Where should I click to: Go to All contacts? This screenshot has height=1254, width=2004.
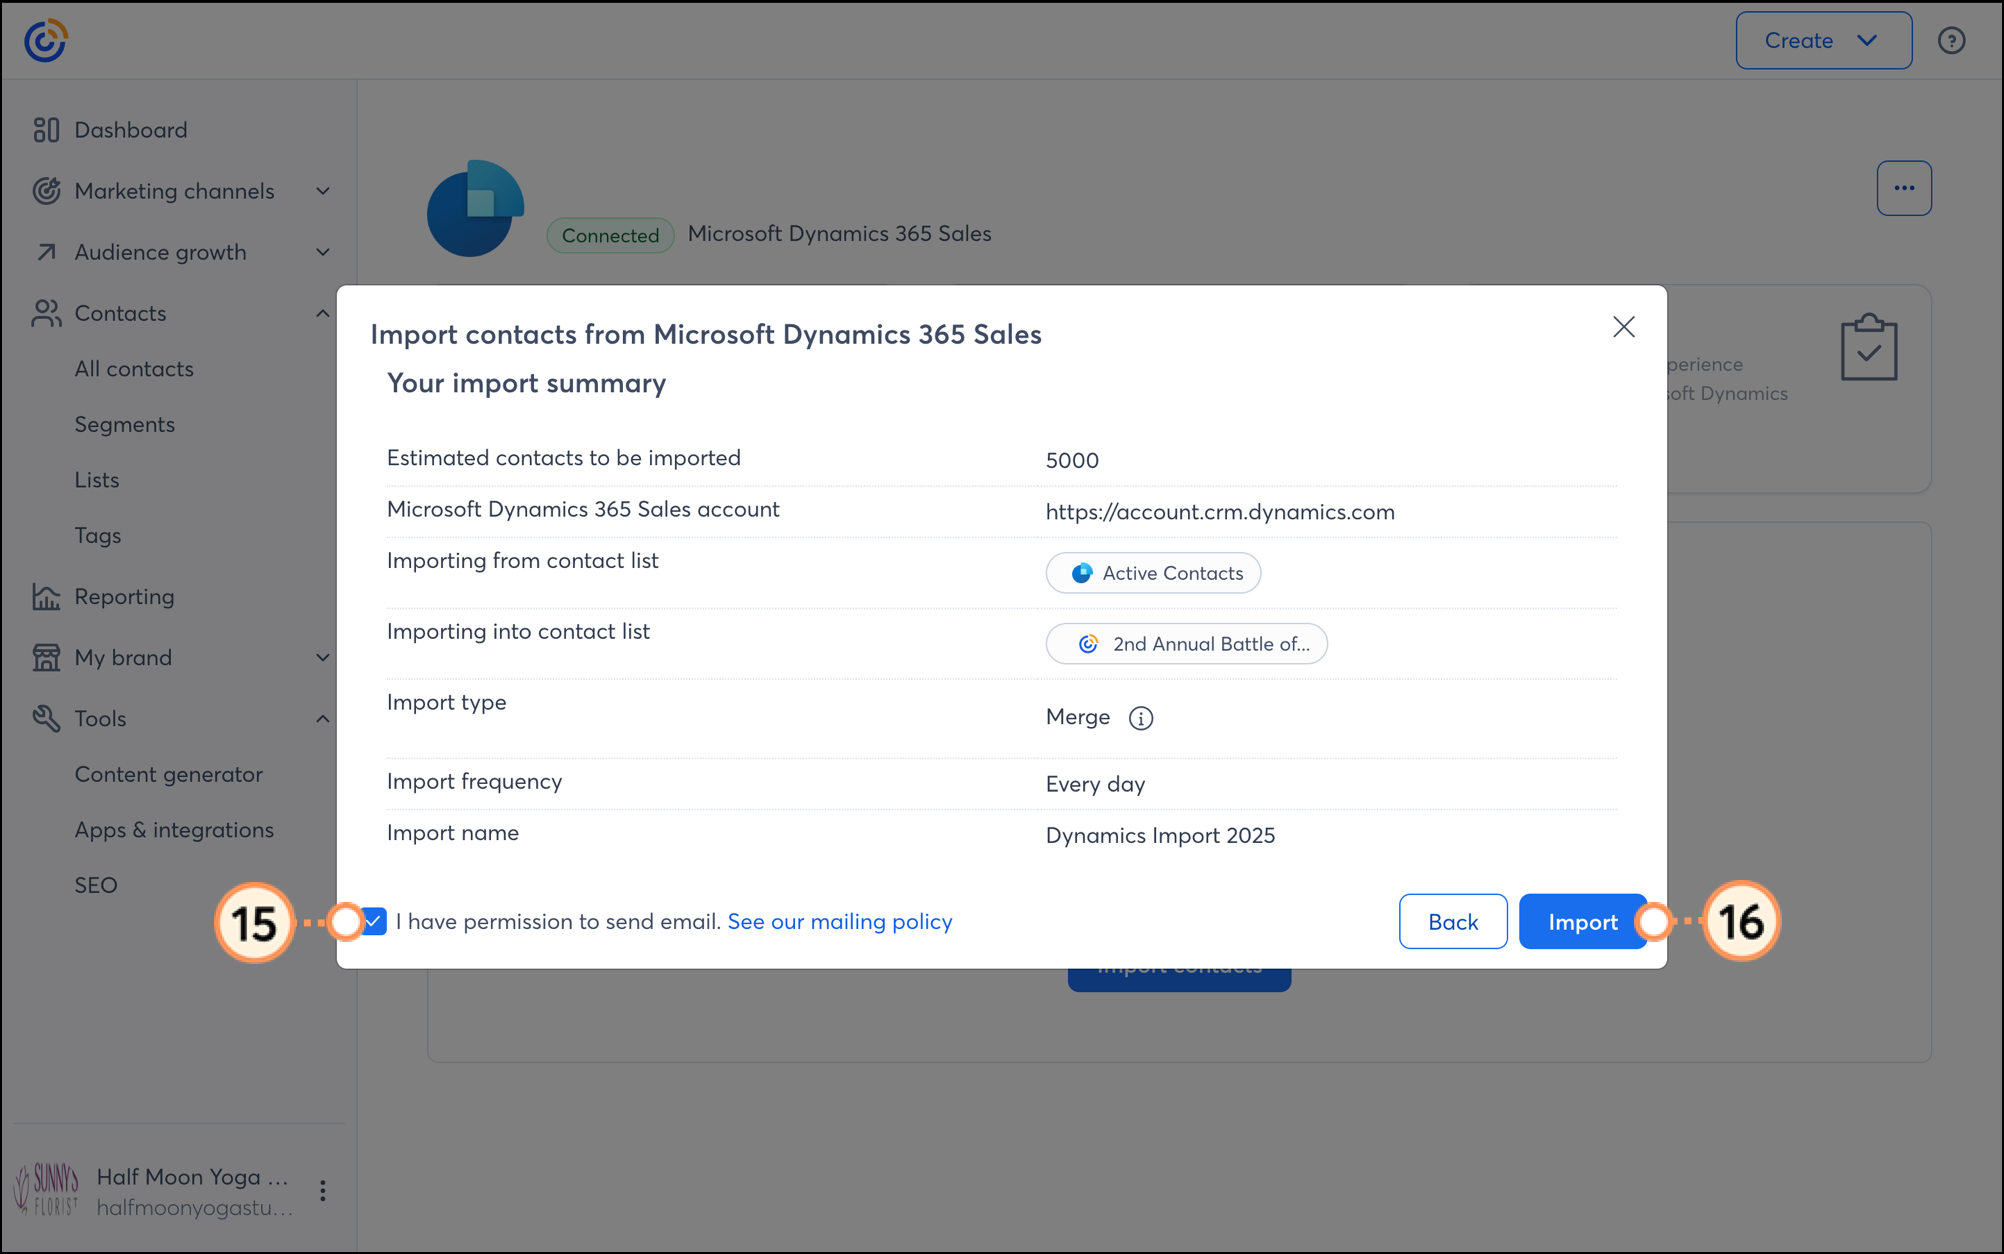pos(134,369)
